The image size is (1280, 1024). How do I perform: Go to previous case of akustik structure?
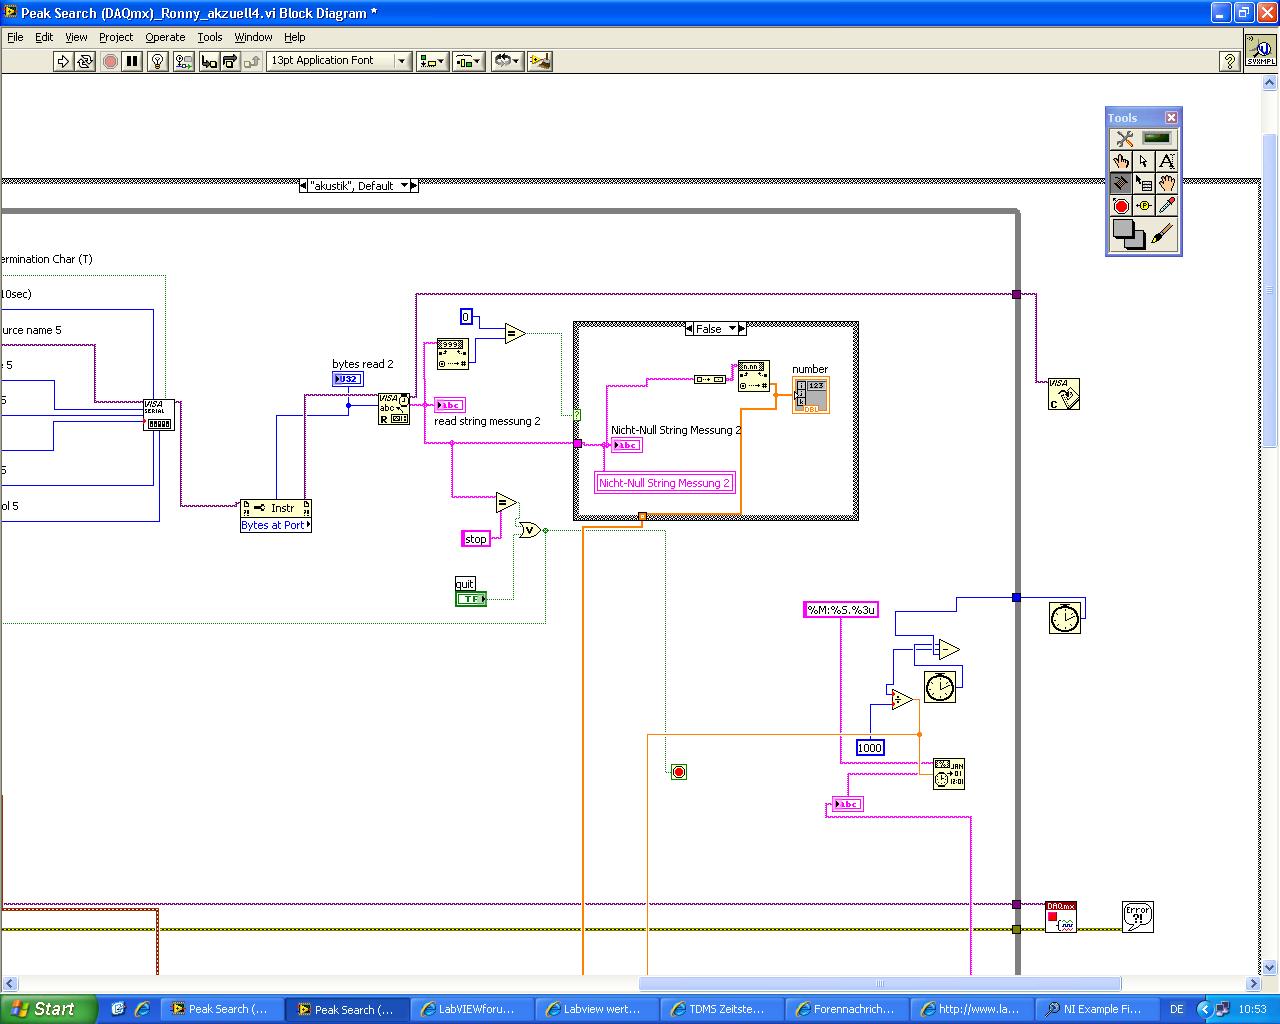303,186
